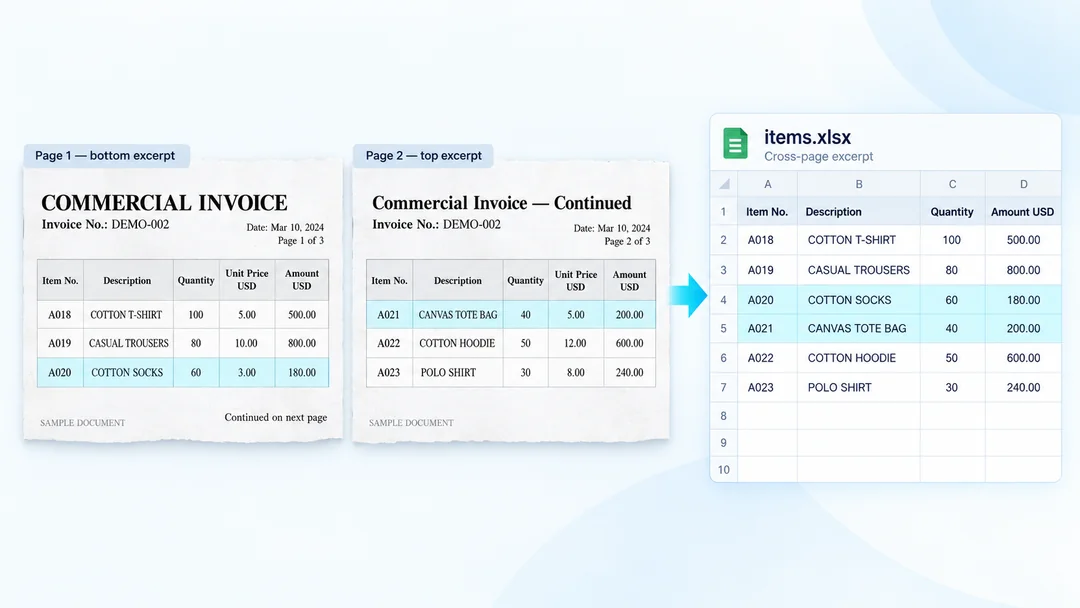Select the Page 2 — top excerpt tab
Viewport: 1080px width, 608px height.
pos(423,156)
